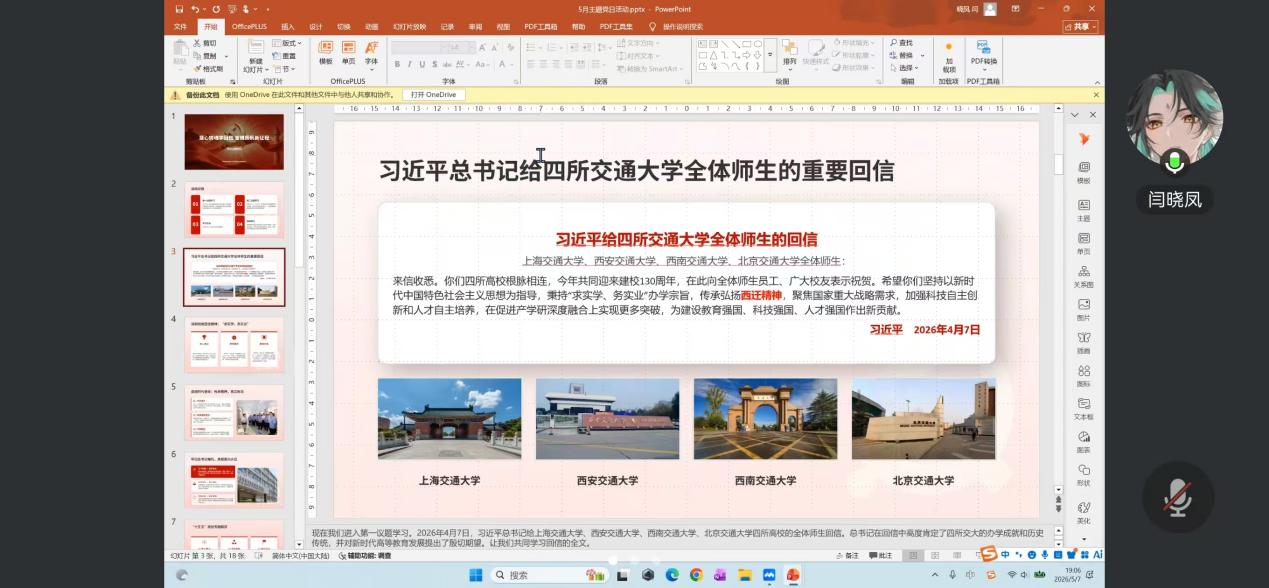Open the OfficePLUS 模板 ribbon icon

pos(325,53)
